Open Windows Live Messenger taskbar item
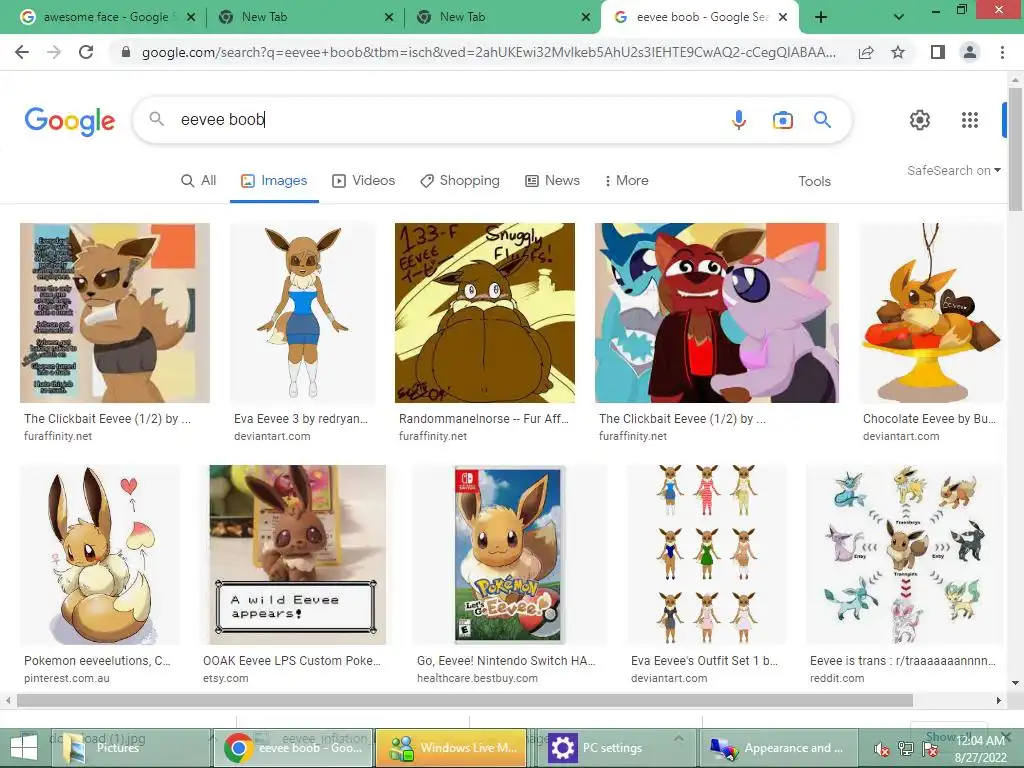 [452, 748]
